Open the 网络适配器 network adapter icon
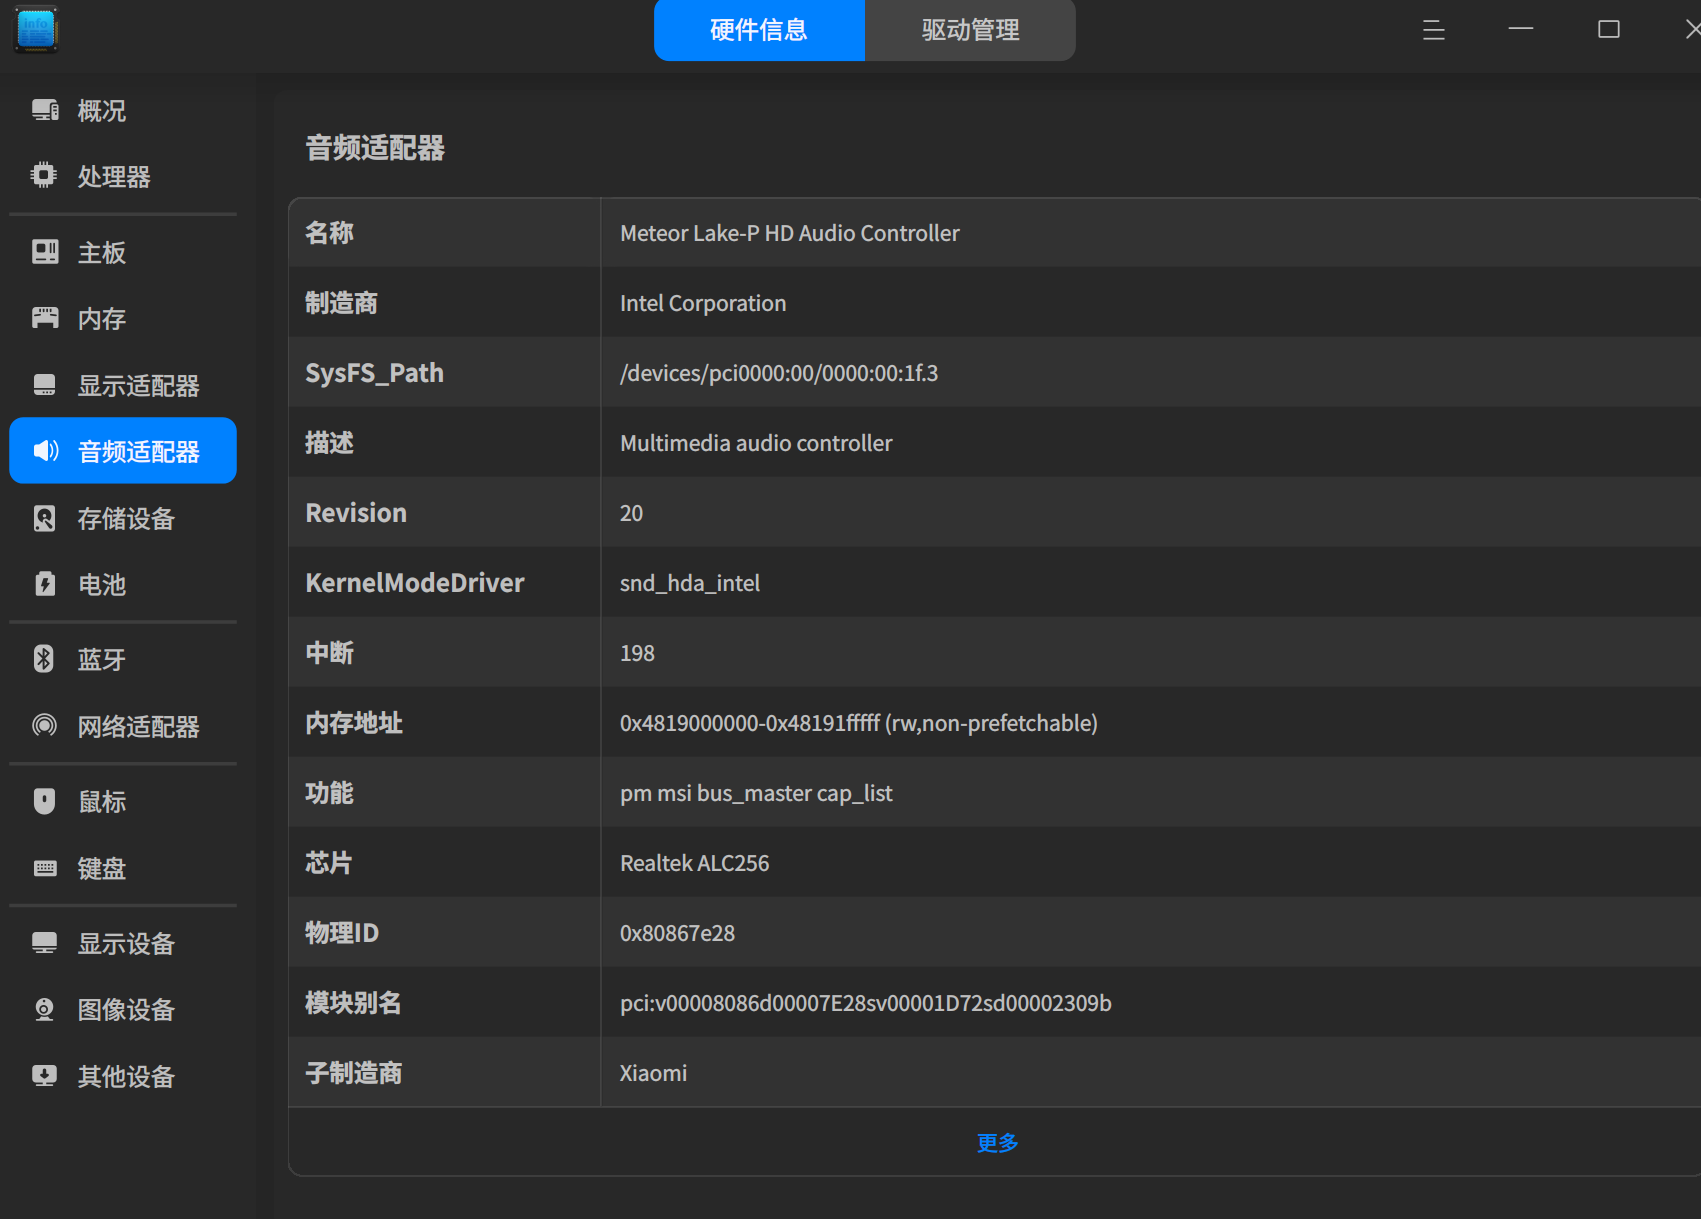This screenshot has height=1219, width=1701. click(x=45, y=725)
